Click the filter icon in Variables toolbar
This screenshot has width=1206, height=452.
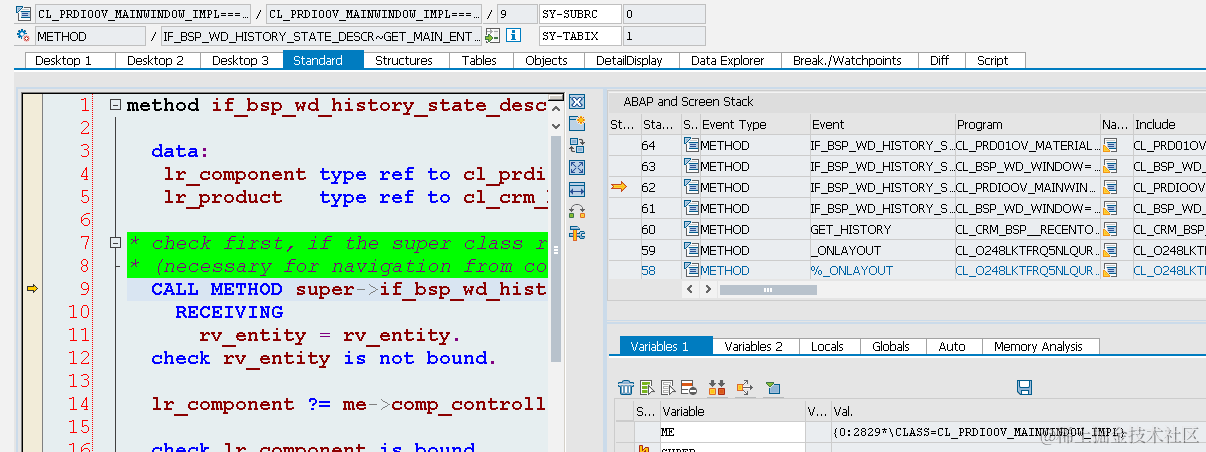tap(772, 388)
